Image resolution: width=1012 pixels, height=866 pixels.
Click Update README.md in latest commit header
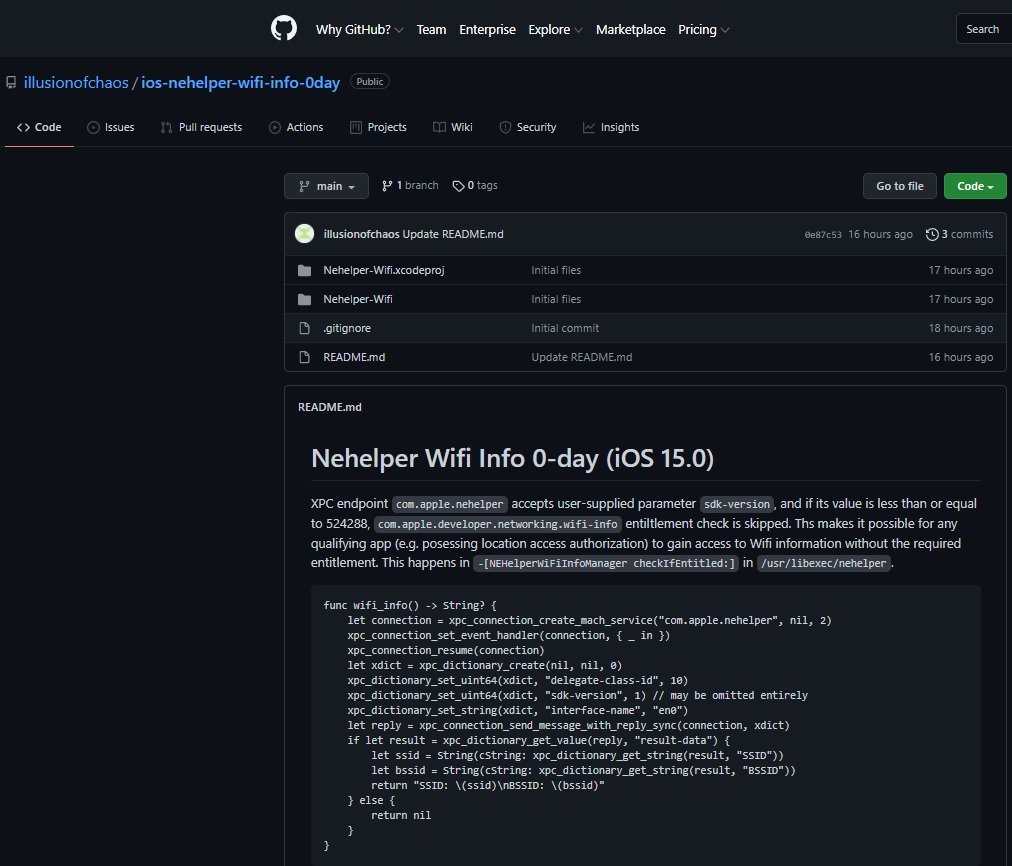click(453, 234)
